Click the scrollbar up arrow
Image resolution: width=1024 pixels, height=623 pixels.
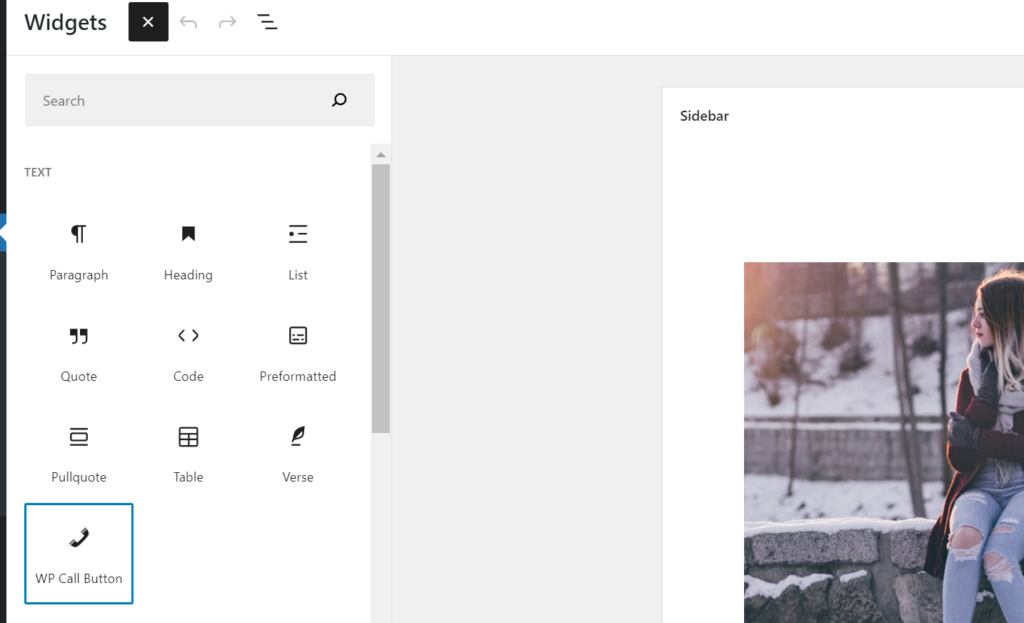(x=381, y=155)
